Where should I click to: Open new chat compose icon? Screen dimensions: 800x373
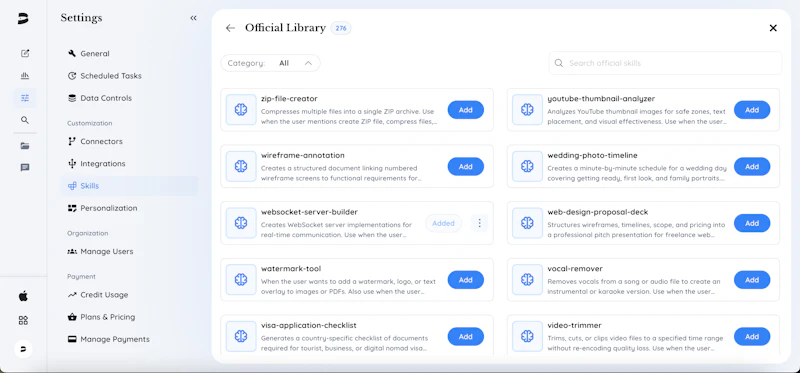24,54
